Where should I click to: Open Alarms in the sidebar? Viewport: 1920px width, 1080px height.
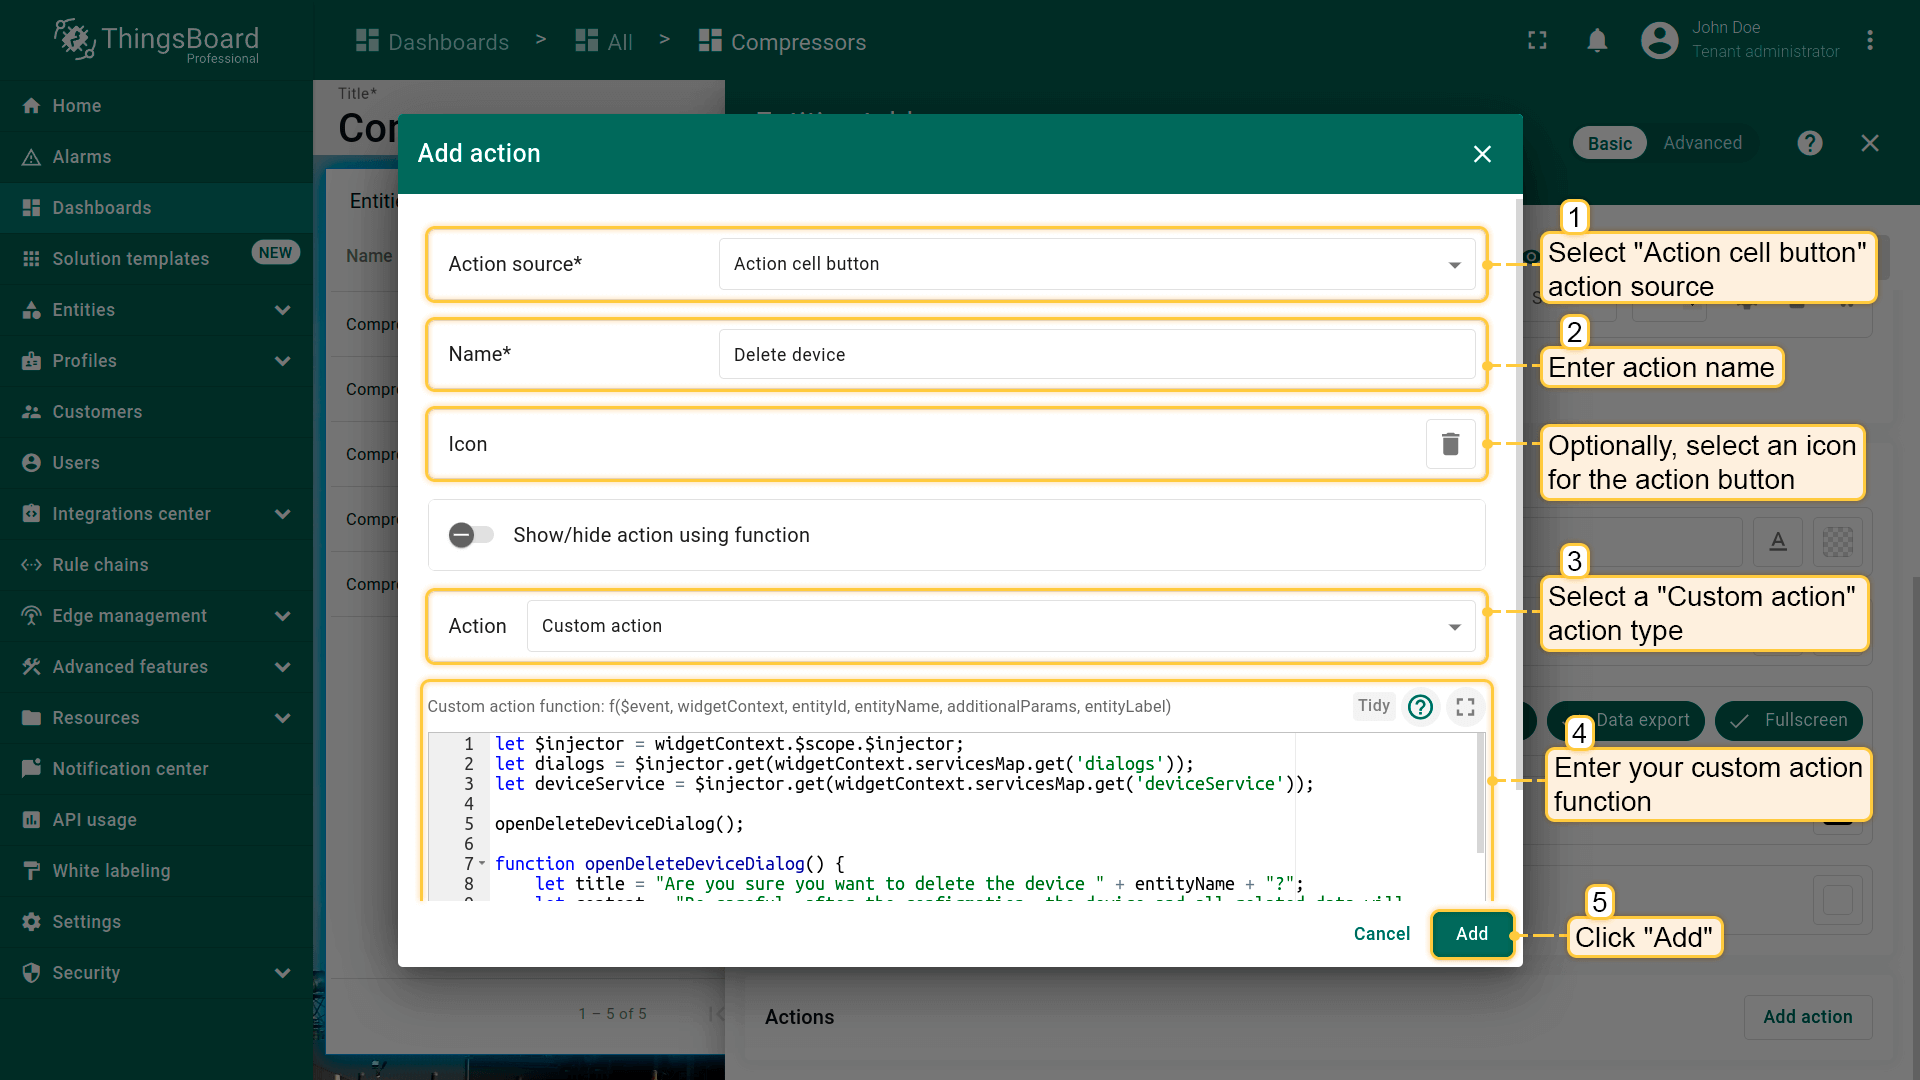[x=82, y=157]
